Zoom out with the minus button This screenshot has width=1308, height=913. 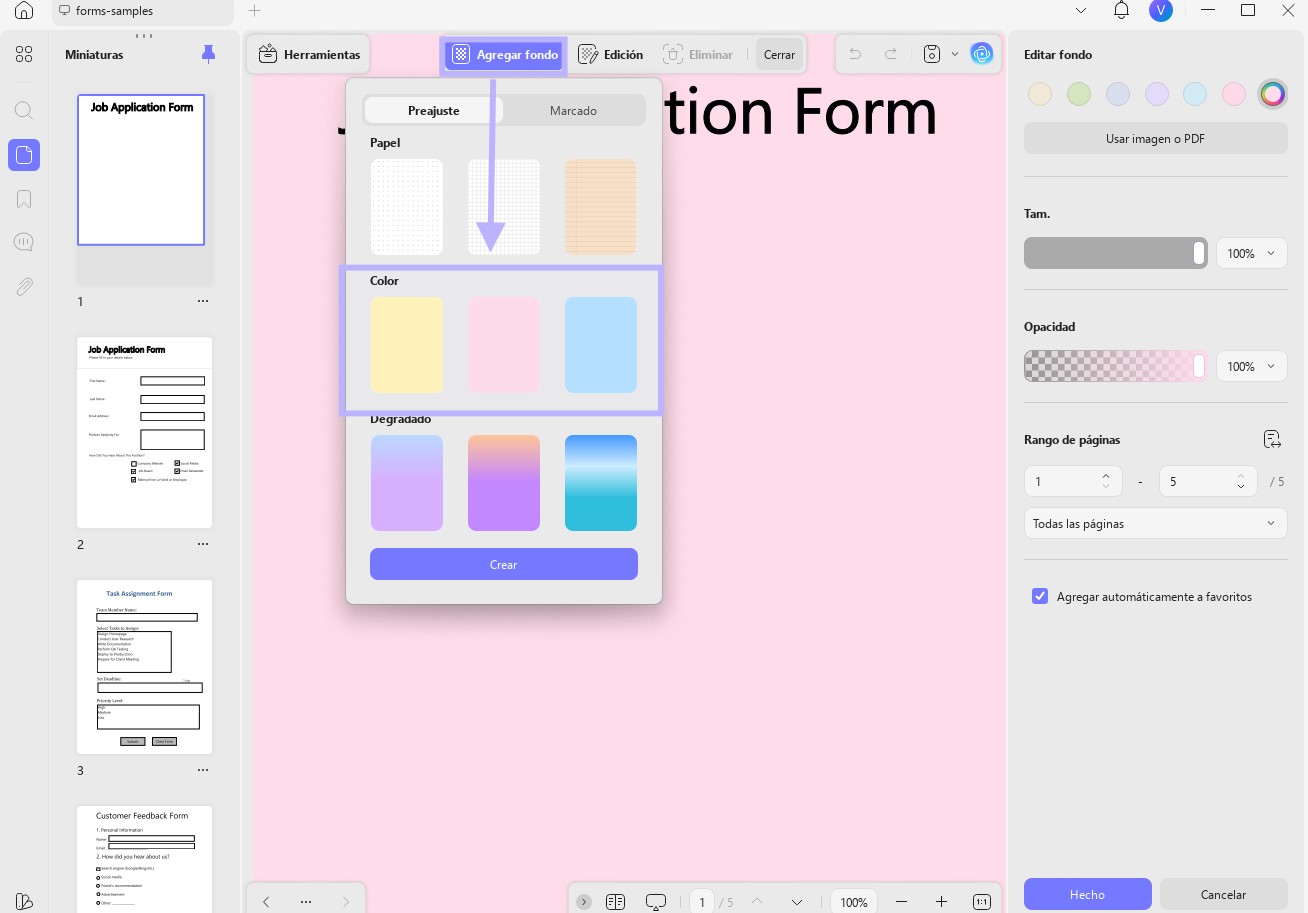point(902,902)
